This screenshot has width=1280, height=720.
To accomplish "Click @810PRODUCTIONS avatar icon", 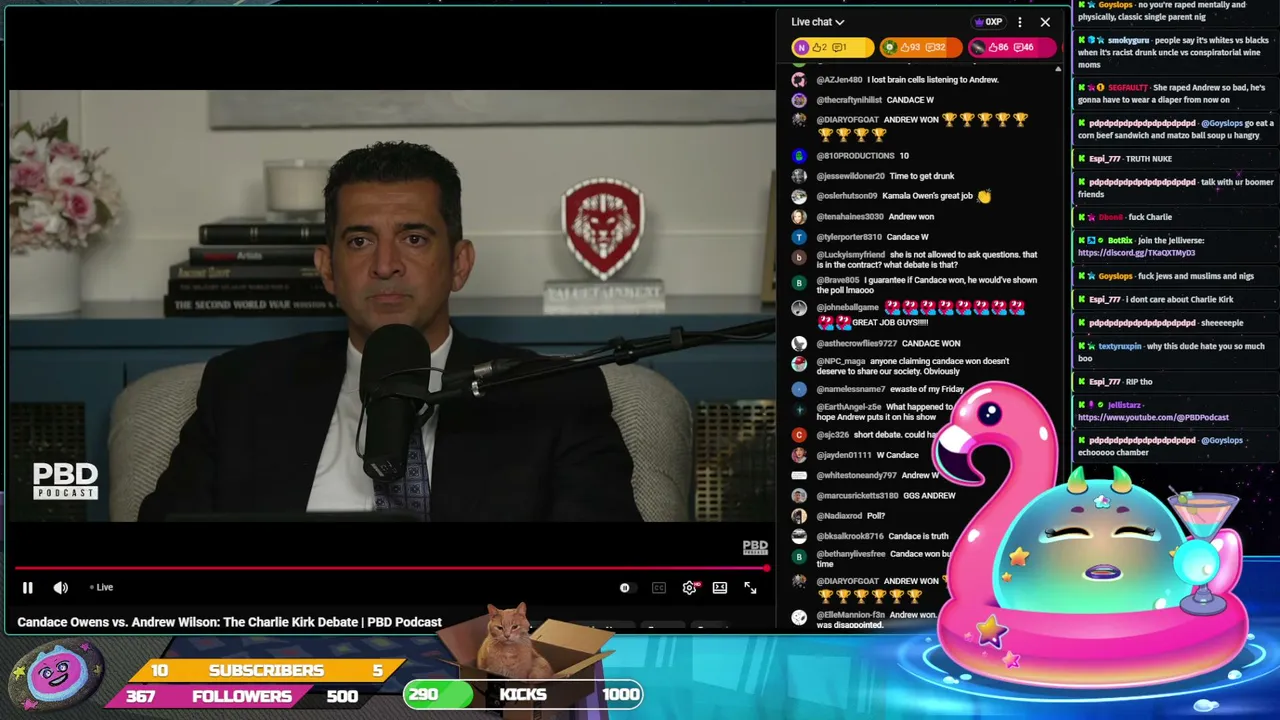I will 799,156.
